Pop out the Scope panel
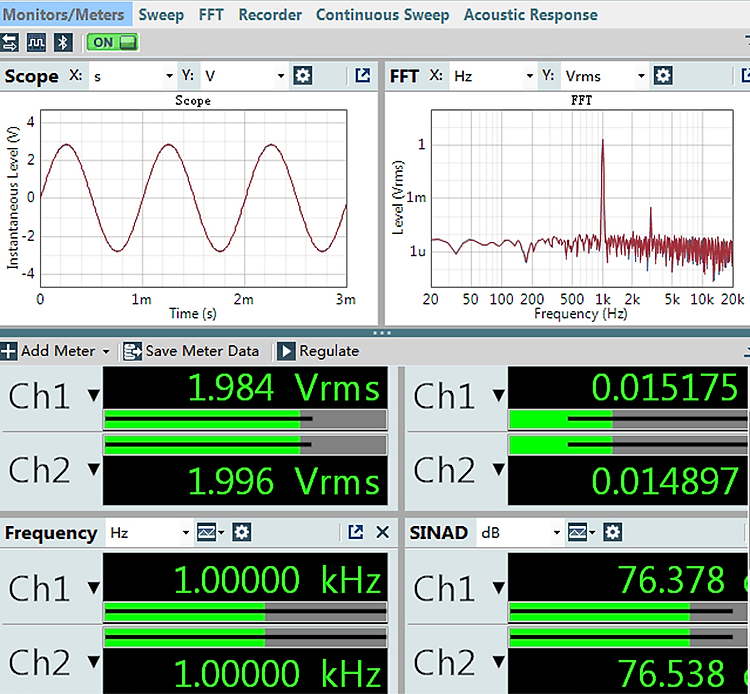 click(363, 76)
